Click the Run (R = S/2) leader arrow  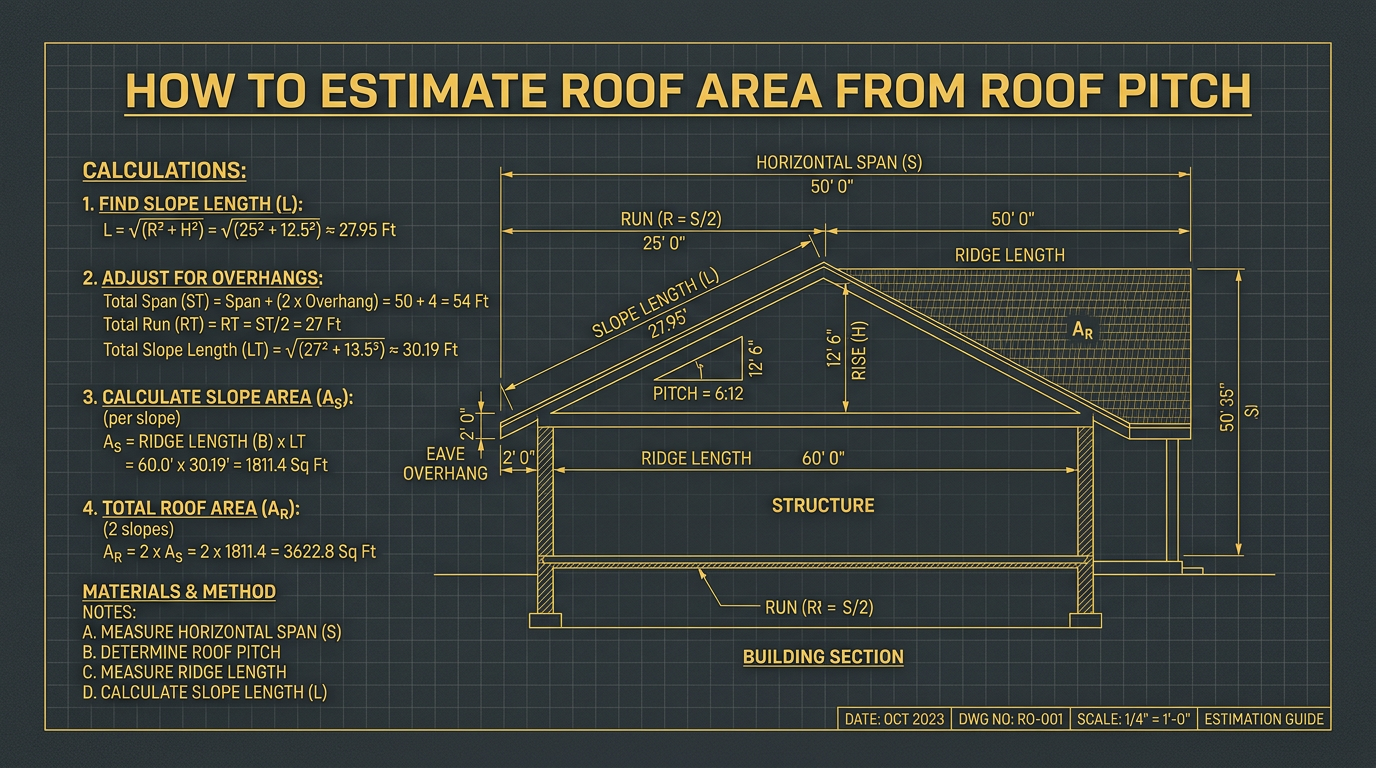[740, 590]
